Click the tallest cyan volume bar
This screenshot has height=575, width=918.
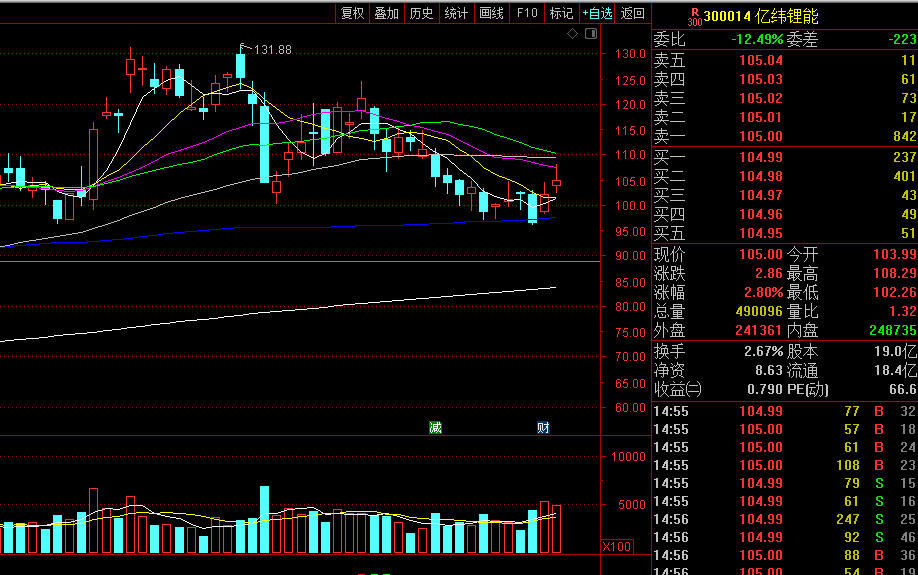click(x=264, y=519)
